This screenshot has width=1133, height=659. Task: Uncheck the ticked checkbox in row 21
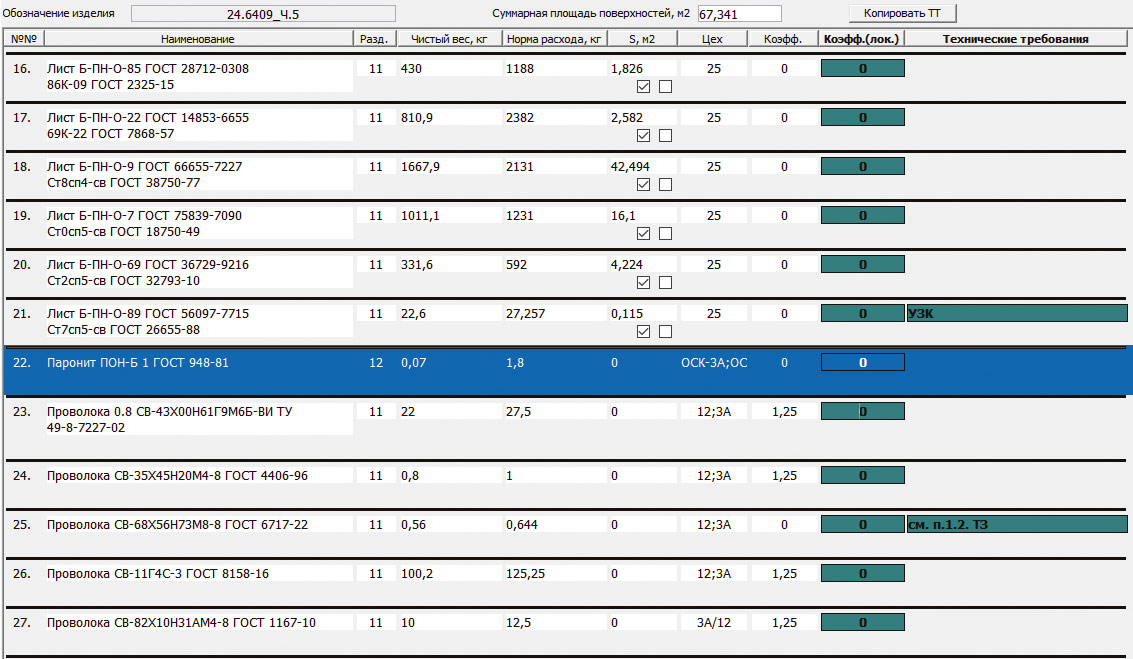pos(644,332)
